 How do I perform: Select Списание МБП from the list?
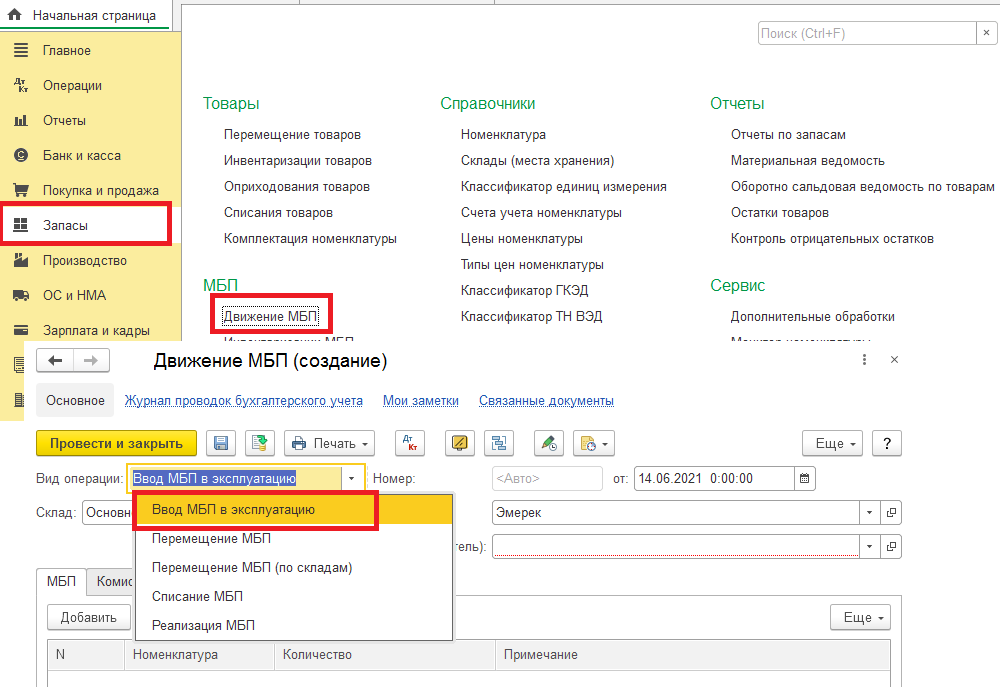[197, 596]
